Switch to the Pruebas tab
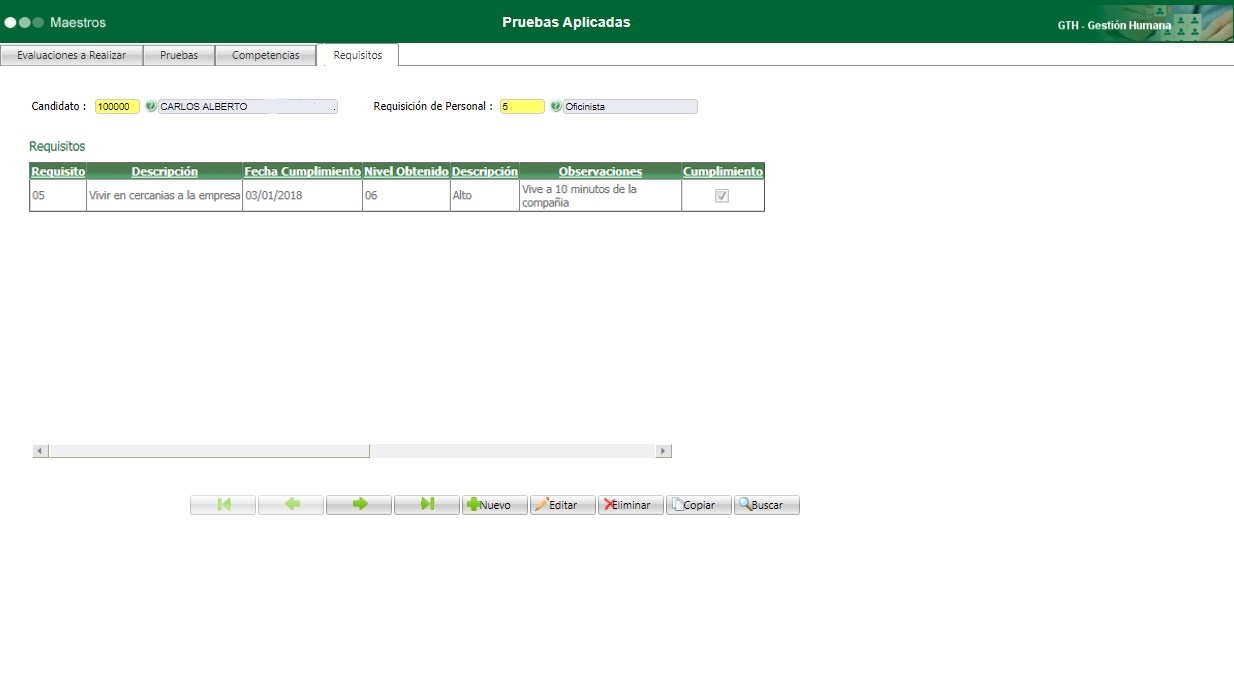1234x698 pixels. 180,55
